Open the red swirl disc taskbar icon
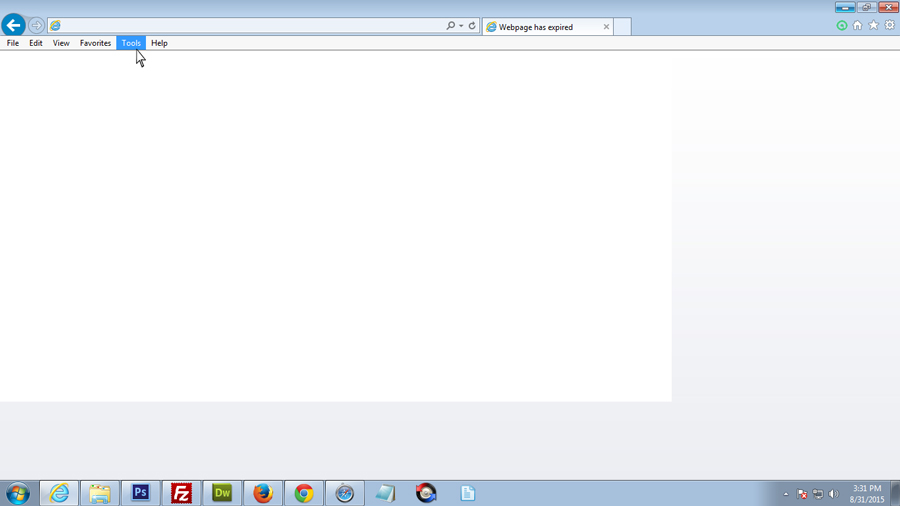The height and width of the screenshot is (506, 900). point(426,493)
